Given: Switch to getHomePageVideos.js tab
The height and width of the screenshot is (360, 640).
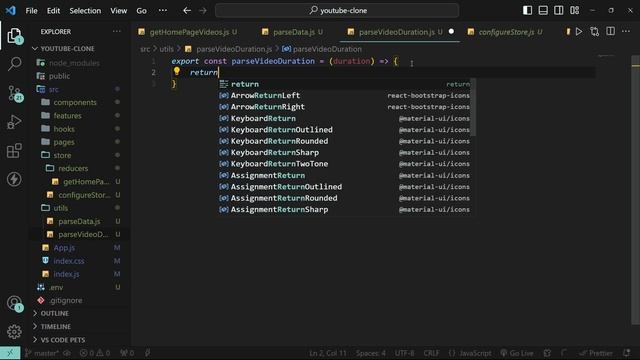Looking at the screenshot, I should click(x=189, y=32).
